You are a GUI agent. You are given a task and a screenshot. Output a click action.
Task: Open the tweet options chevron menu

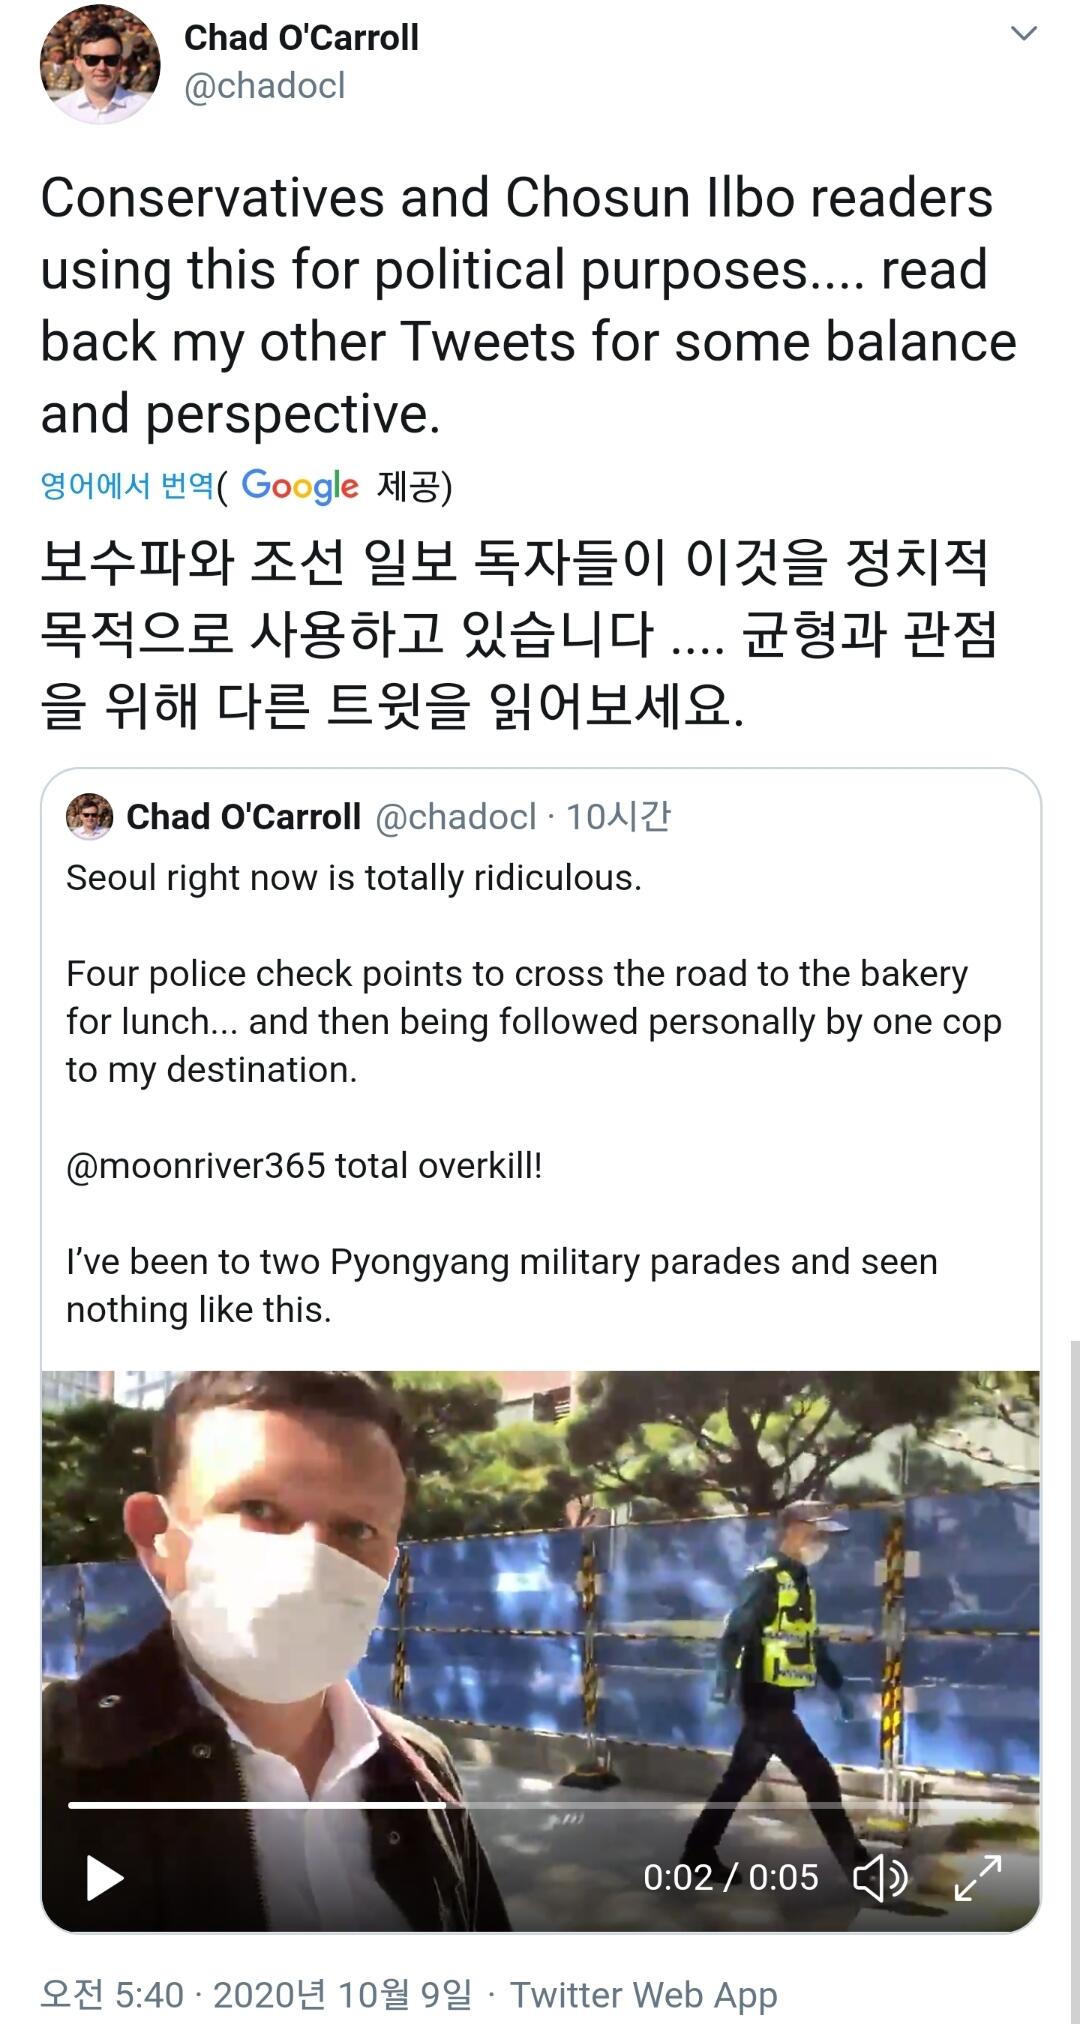(x=1023, y=34)
